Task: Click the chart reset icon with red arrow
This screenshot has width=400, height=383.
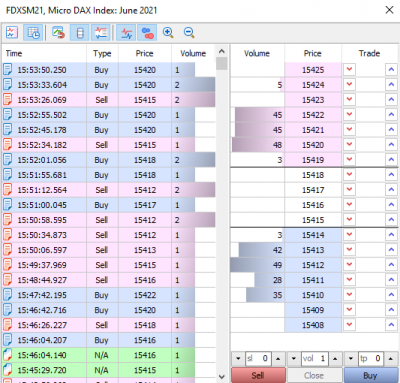Action: 59,33
